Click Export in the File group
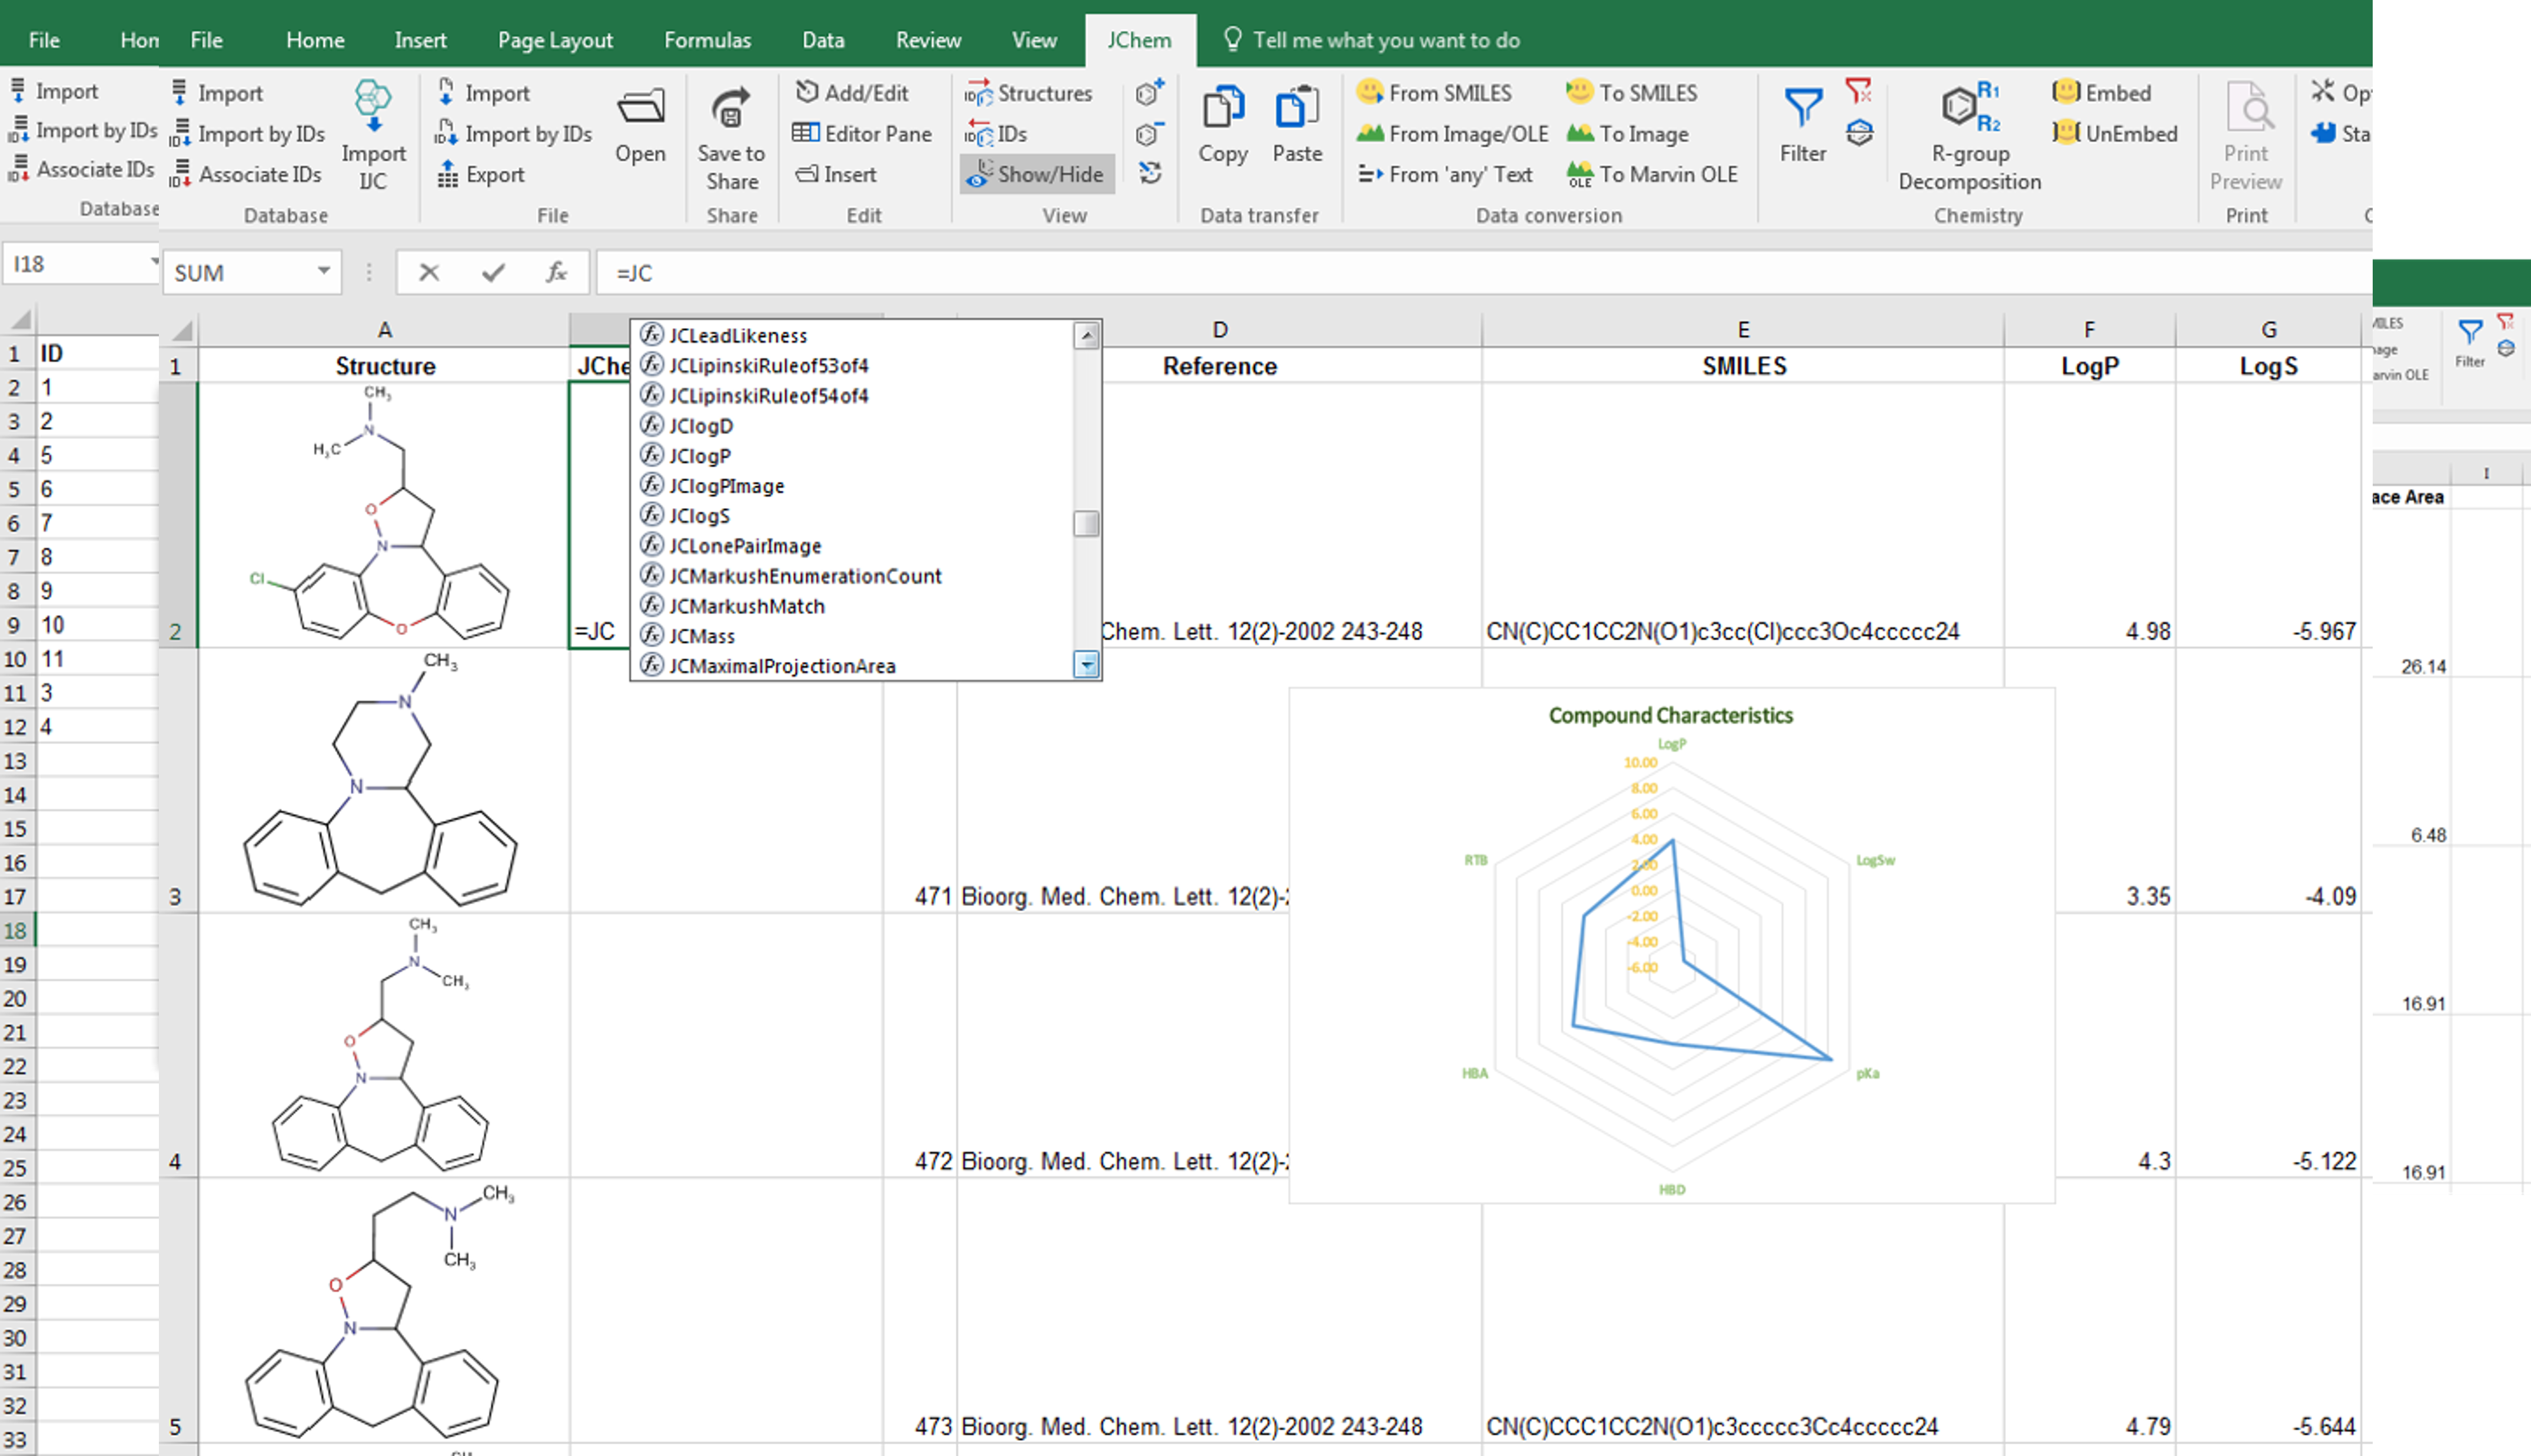This screenshot has width=2531, height=1456. [480, 174]
